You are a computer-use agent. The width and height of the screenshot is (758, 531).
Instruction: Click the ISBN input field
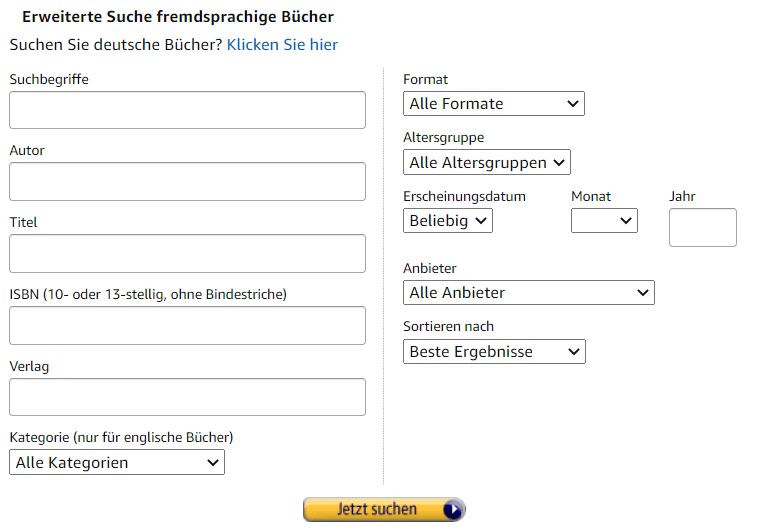[x=187, y=326]
